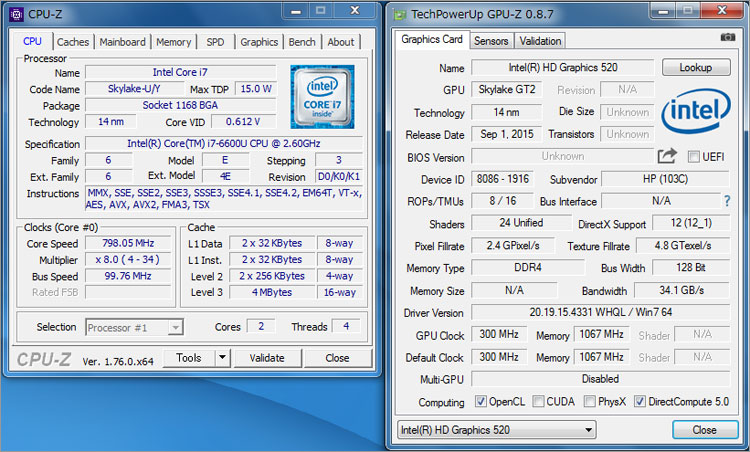Image resolution: width=750 pixels, height=452 pixels.
Task: Open the Tools dropdown arrow in CPU-Z
Action: (222, 358)
